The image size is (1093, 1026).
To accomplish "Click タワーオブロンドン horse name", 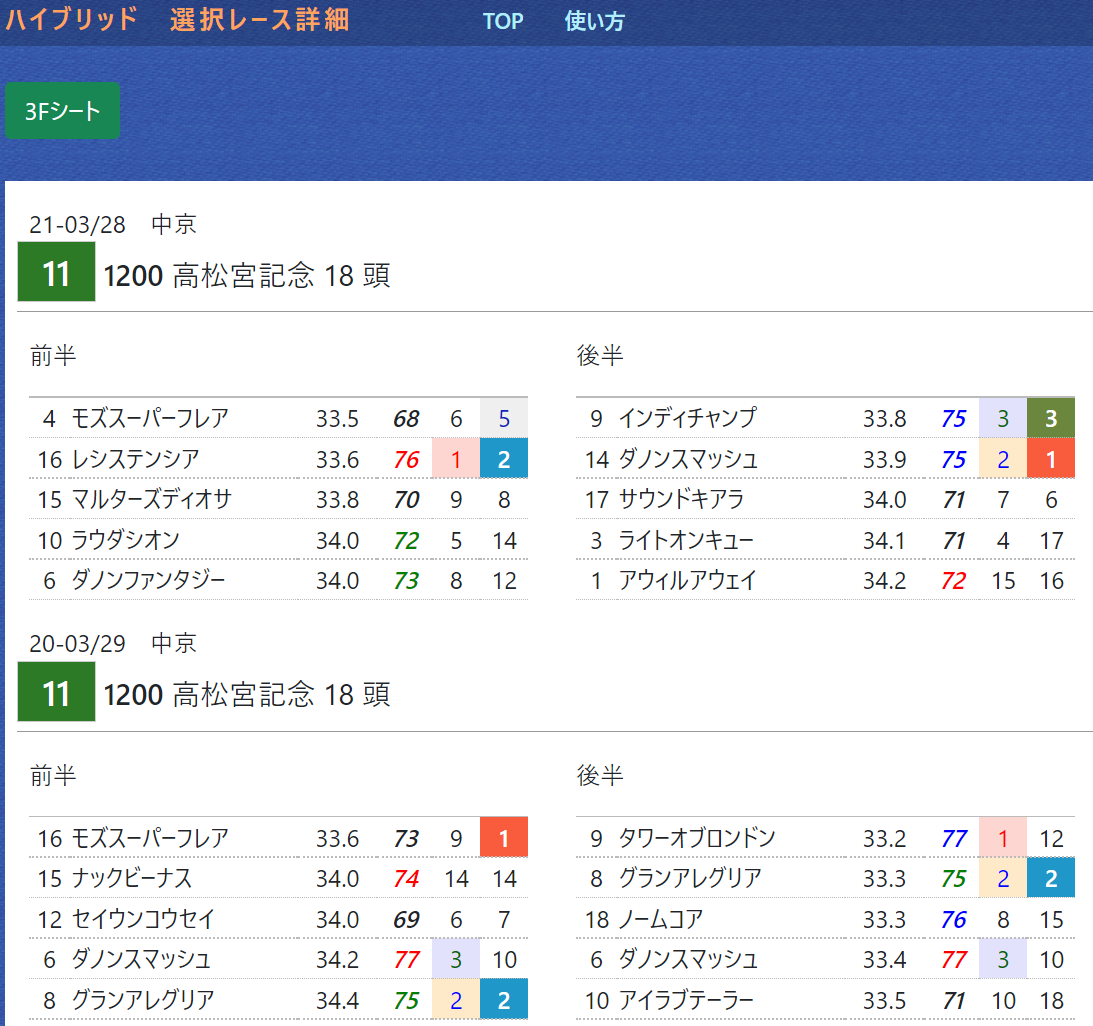I will pyautogui.click(x=697, y=838).
